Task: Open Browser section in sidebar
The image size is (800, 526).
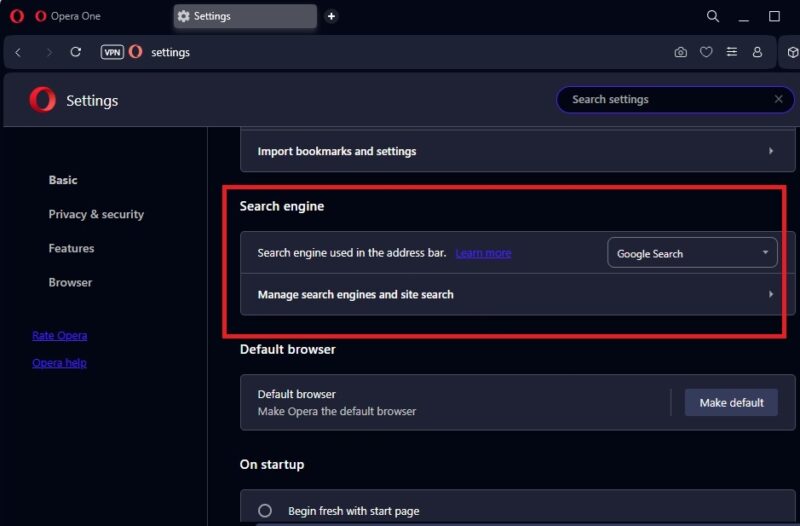Action: tap(70, 283)
